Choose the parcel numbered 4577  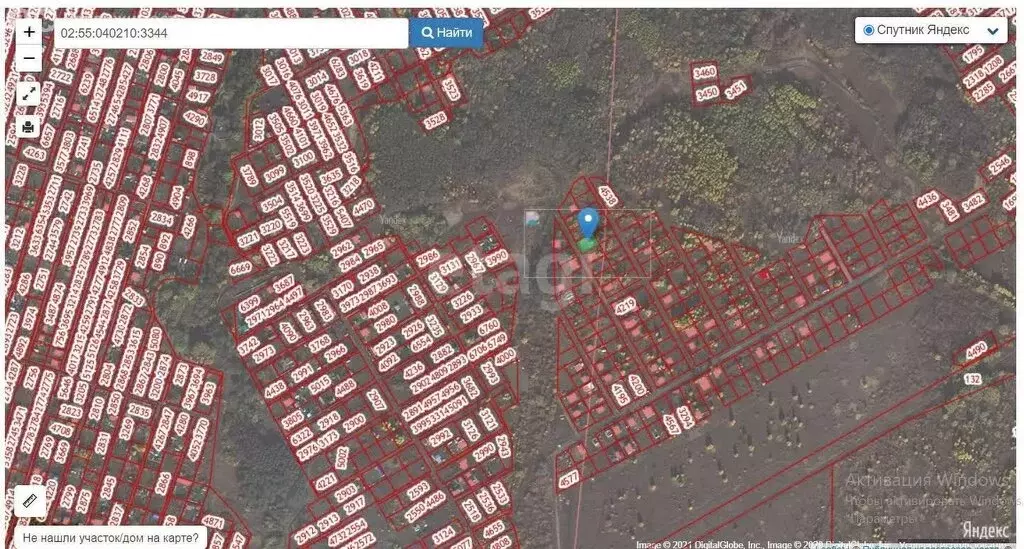[x=569, y=478]
